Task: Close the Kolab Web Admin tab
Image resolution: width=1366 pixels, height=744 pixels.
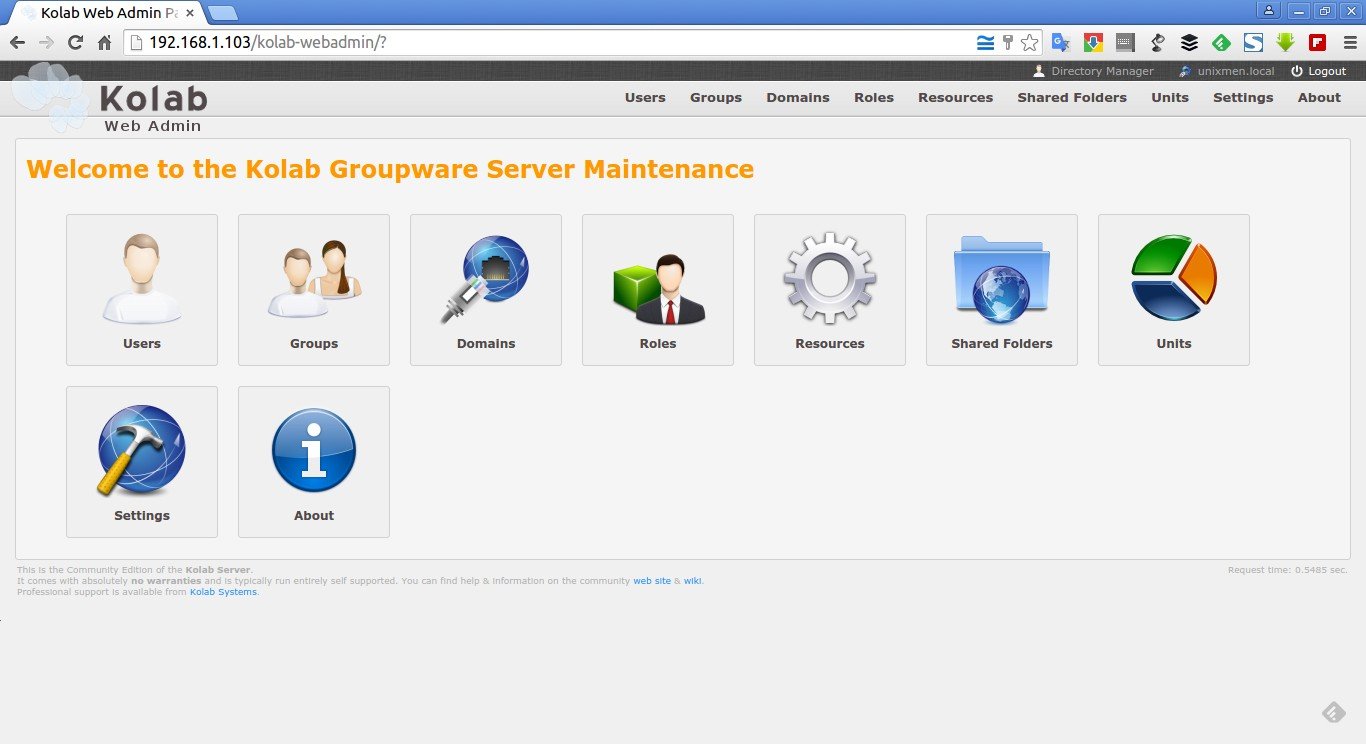Action: click(x=190, y=13)
